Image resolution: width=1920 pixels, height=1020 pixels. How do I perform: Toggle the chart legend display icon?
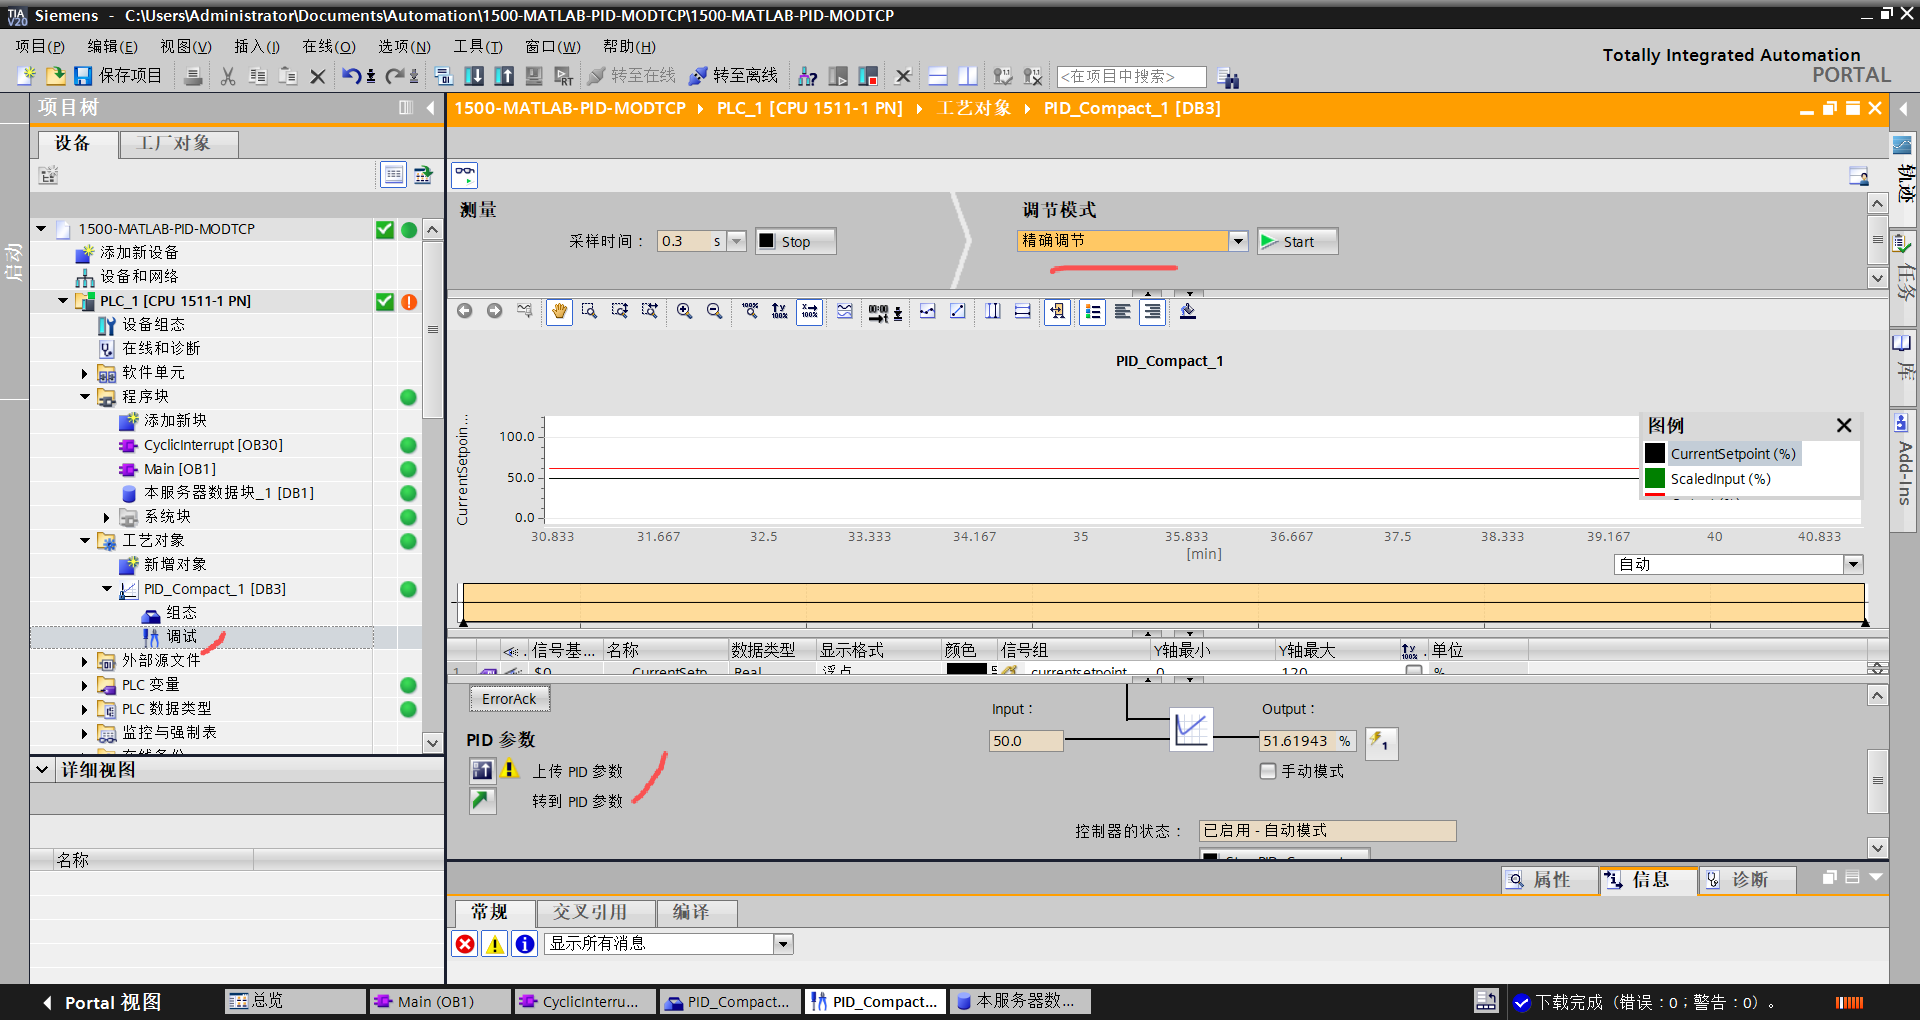tap(1092, 312)
